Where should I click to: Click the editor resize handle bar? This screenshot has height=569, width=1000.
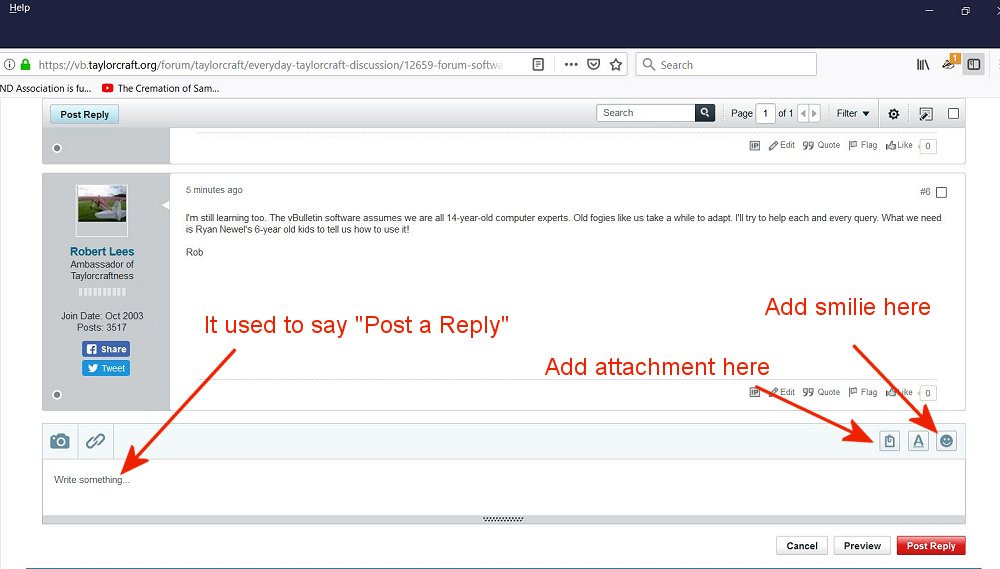pyautogui.click(x=503, y=519)
